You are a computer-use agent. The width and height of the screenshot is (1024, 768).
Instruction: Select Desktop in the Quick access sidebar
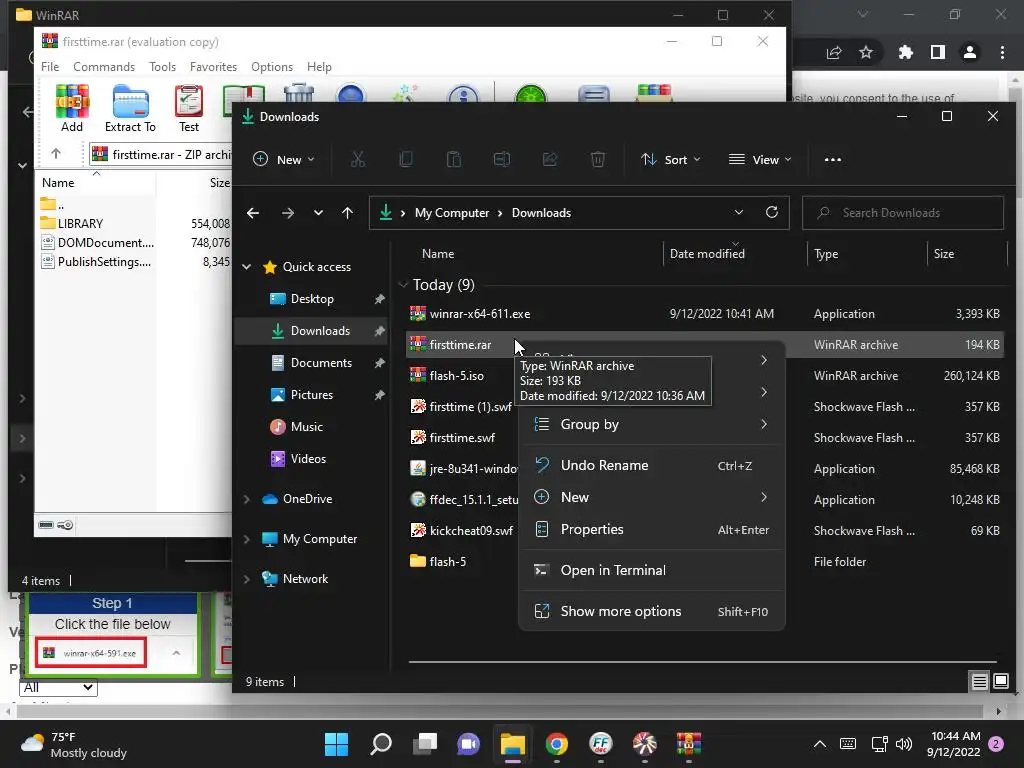[312, 299]
